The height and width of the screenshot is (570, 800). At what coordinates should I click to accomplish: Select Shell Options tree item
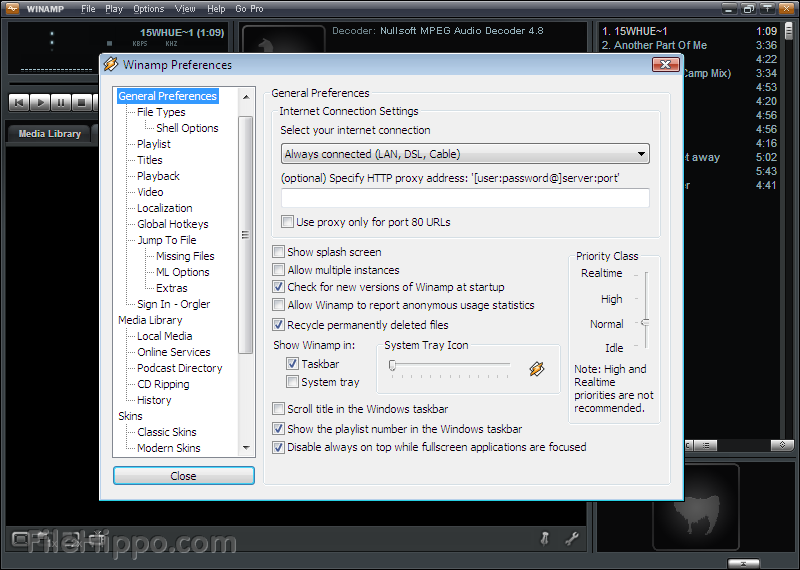click(x=187, y=128)
